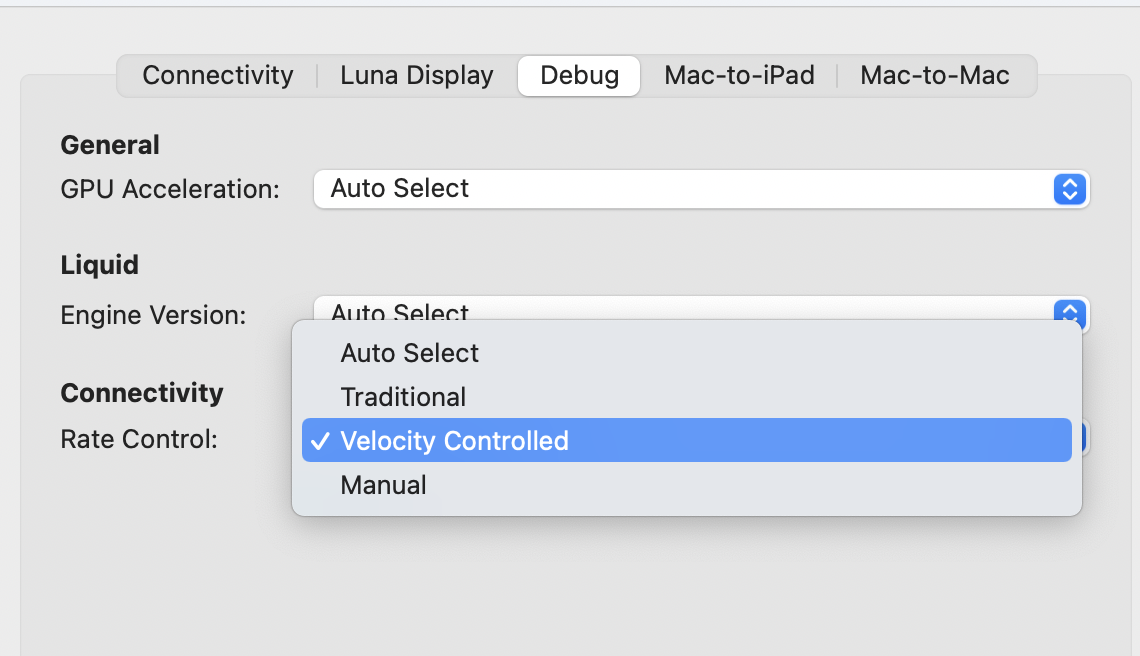Viewport: 1140px width, 656px height.
Task: Pick the Traditional menu option
Action: [403, 397]
